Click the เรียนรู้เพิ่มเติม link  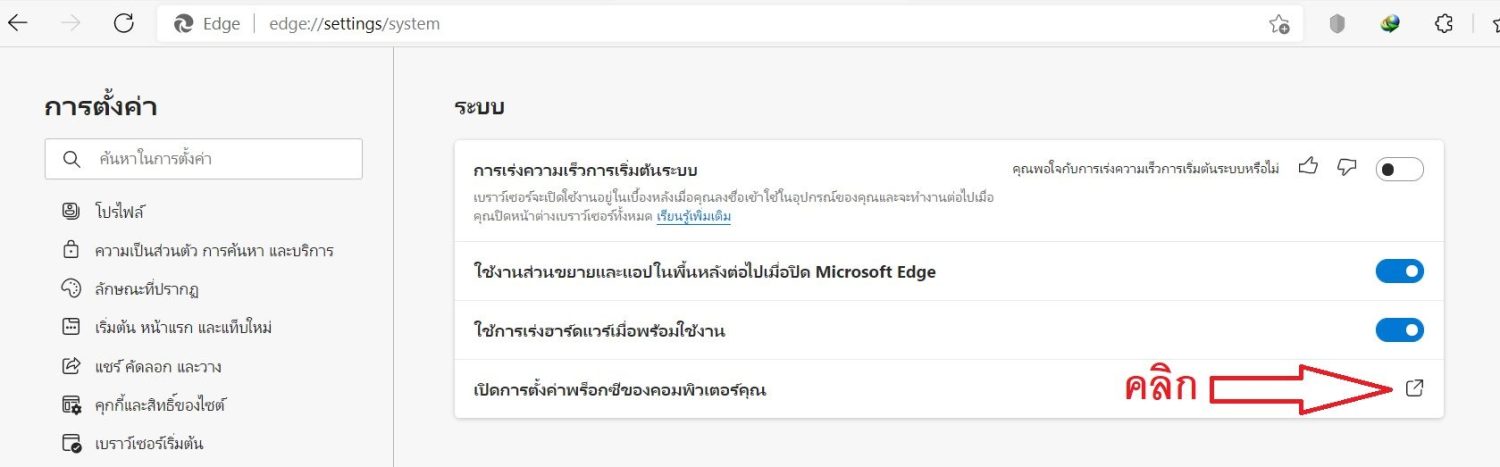pos(693,216)
